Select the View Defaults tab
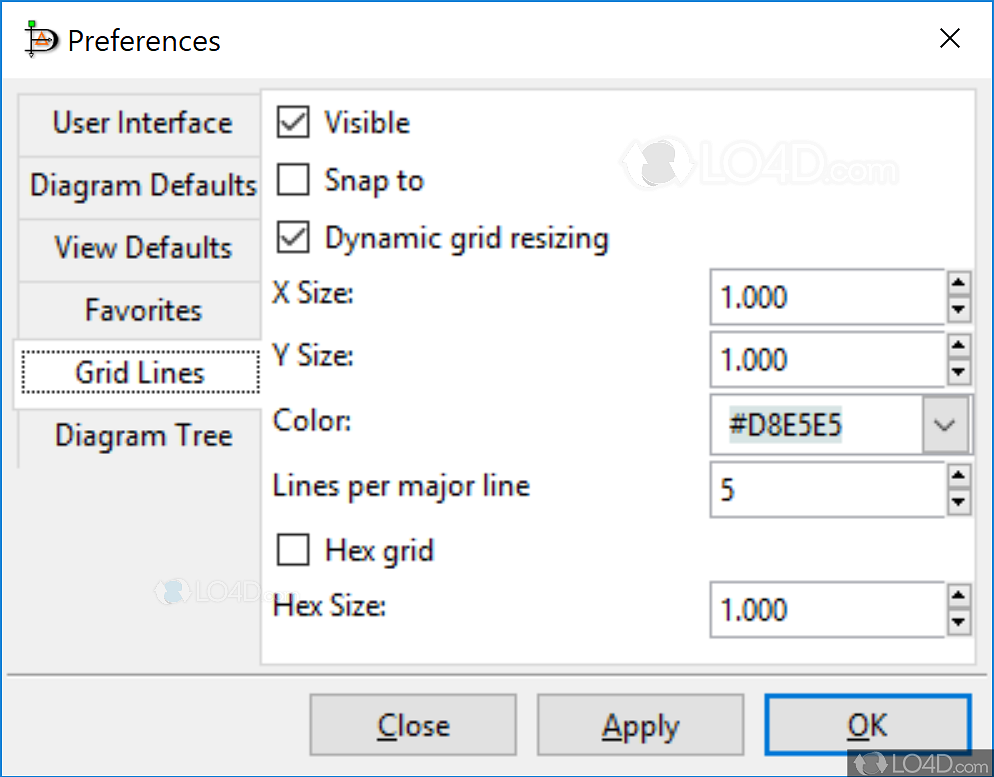The image size is (994, 777). pos(140,248)
